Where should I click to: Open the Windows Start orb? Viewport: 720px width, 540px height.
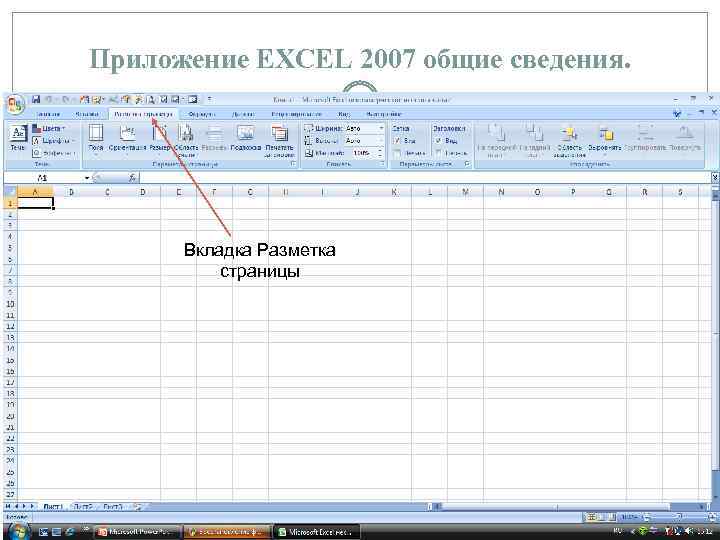point(18,531)
